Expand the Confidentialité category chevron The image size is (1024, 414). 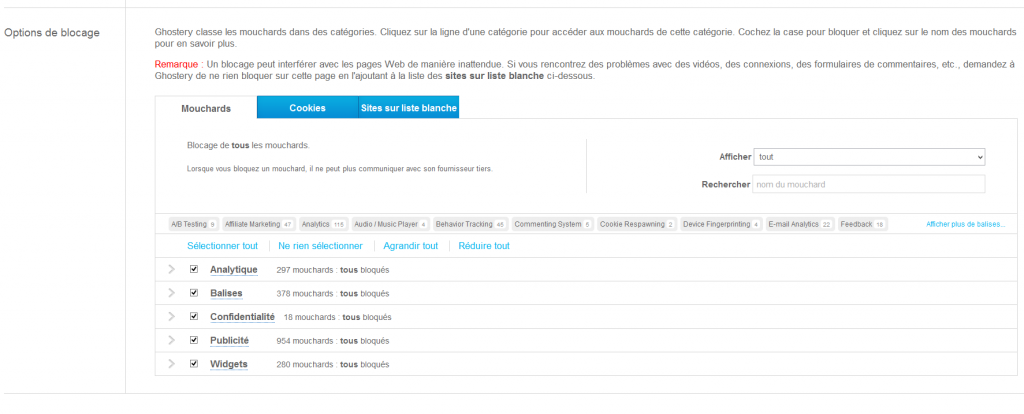[172, 316]
